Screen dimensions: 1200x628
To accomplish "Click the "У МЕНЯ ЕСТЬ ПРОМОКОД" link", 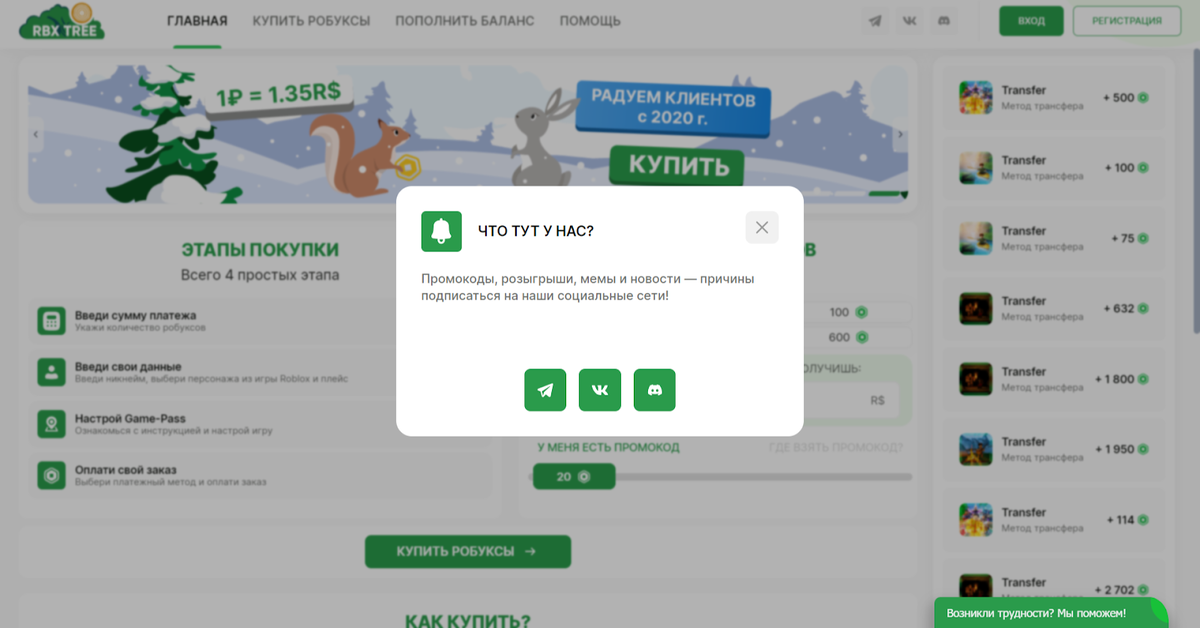I will coord(608,447).
